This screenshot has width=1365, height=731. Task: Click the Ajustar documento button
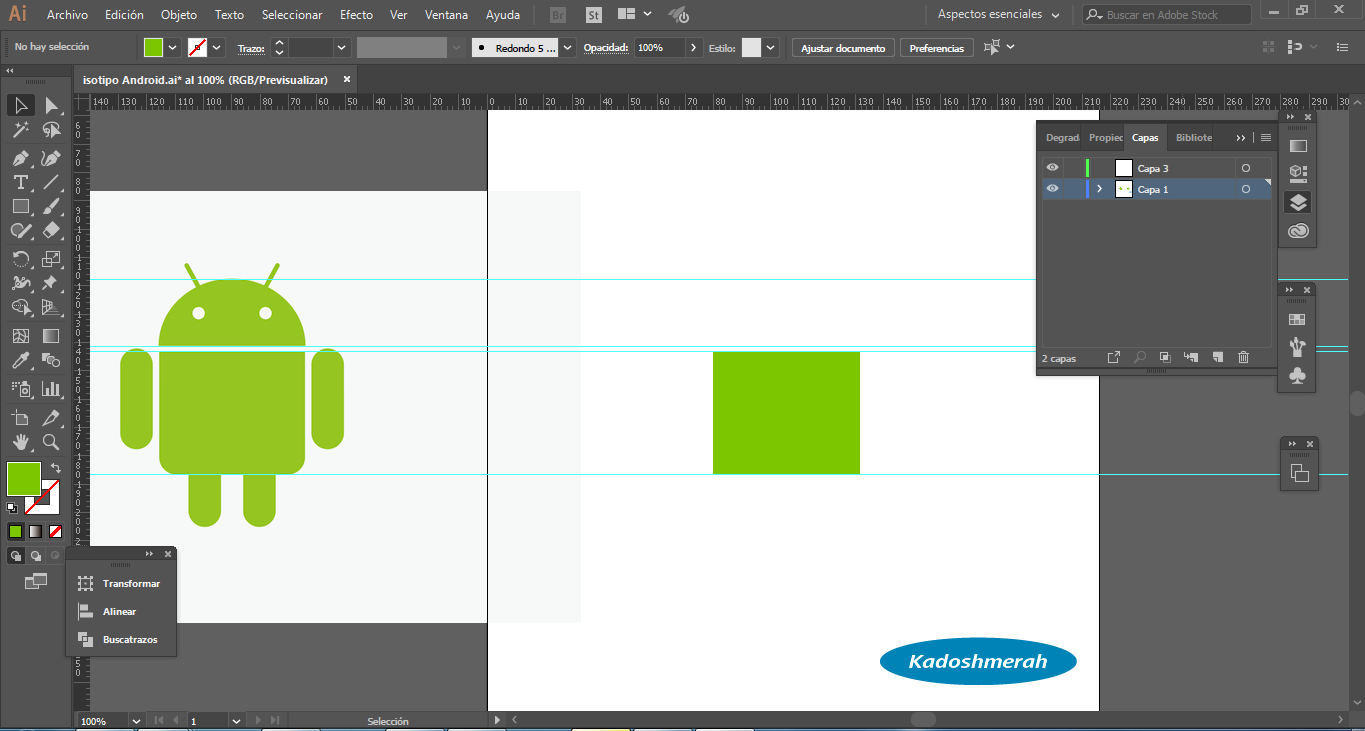pyautogui.click(x=843, y=48)
